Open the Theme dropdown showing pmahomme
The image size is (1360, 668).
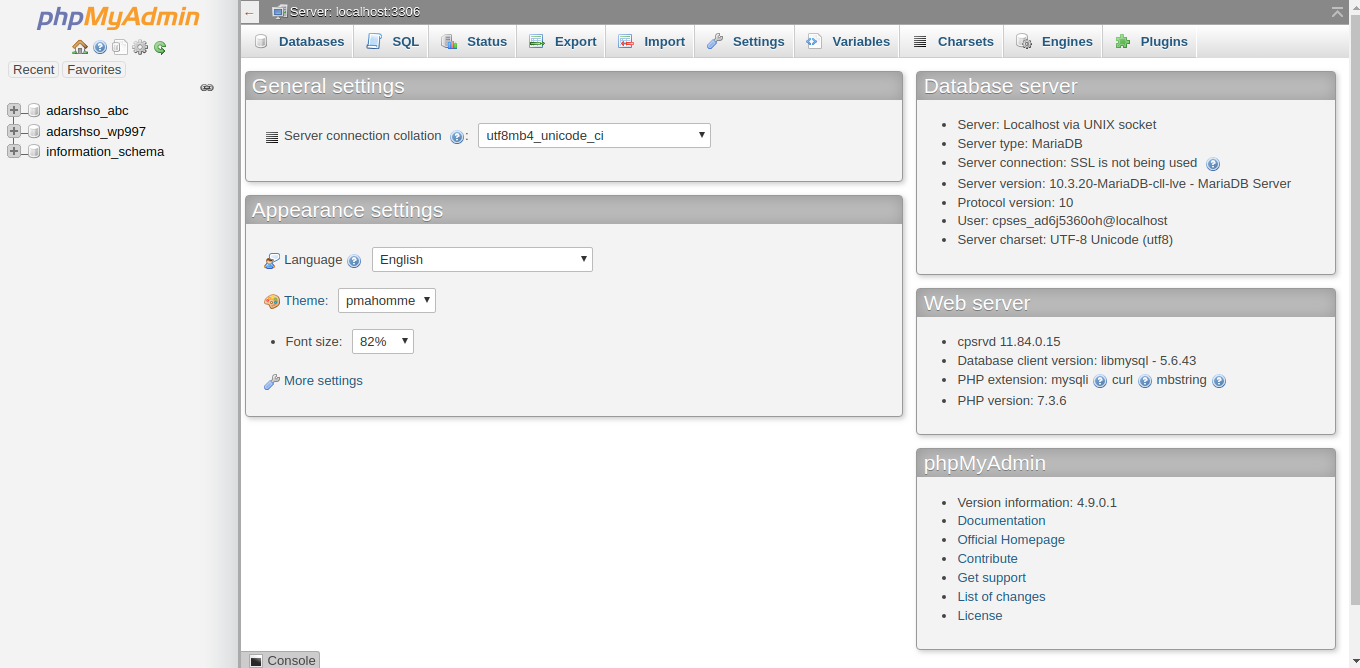tap(387, 300)
